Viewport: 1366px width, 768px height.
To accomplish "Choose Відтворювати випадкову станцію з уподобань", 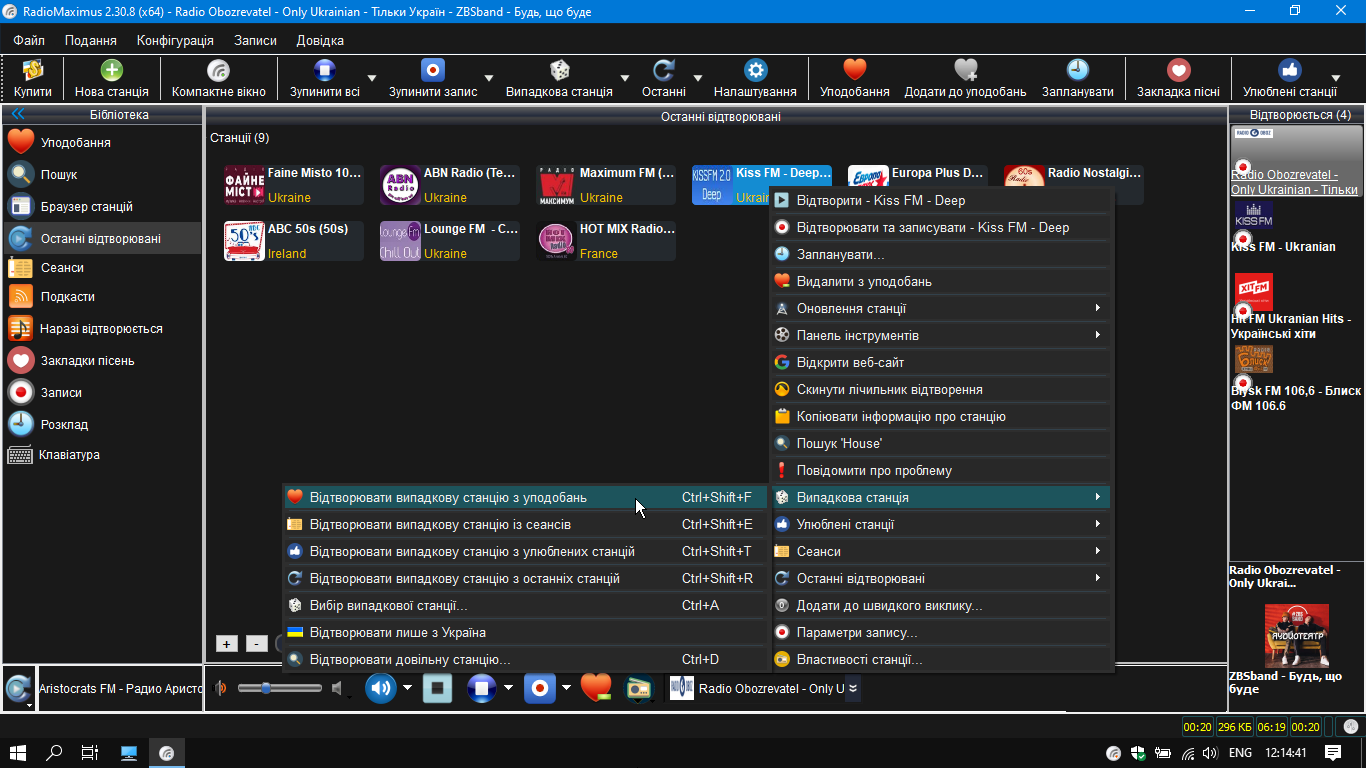I will tap(525, 497).
